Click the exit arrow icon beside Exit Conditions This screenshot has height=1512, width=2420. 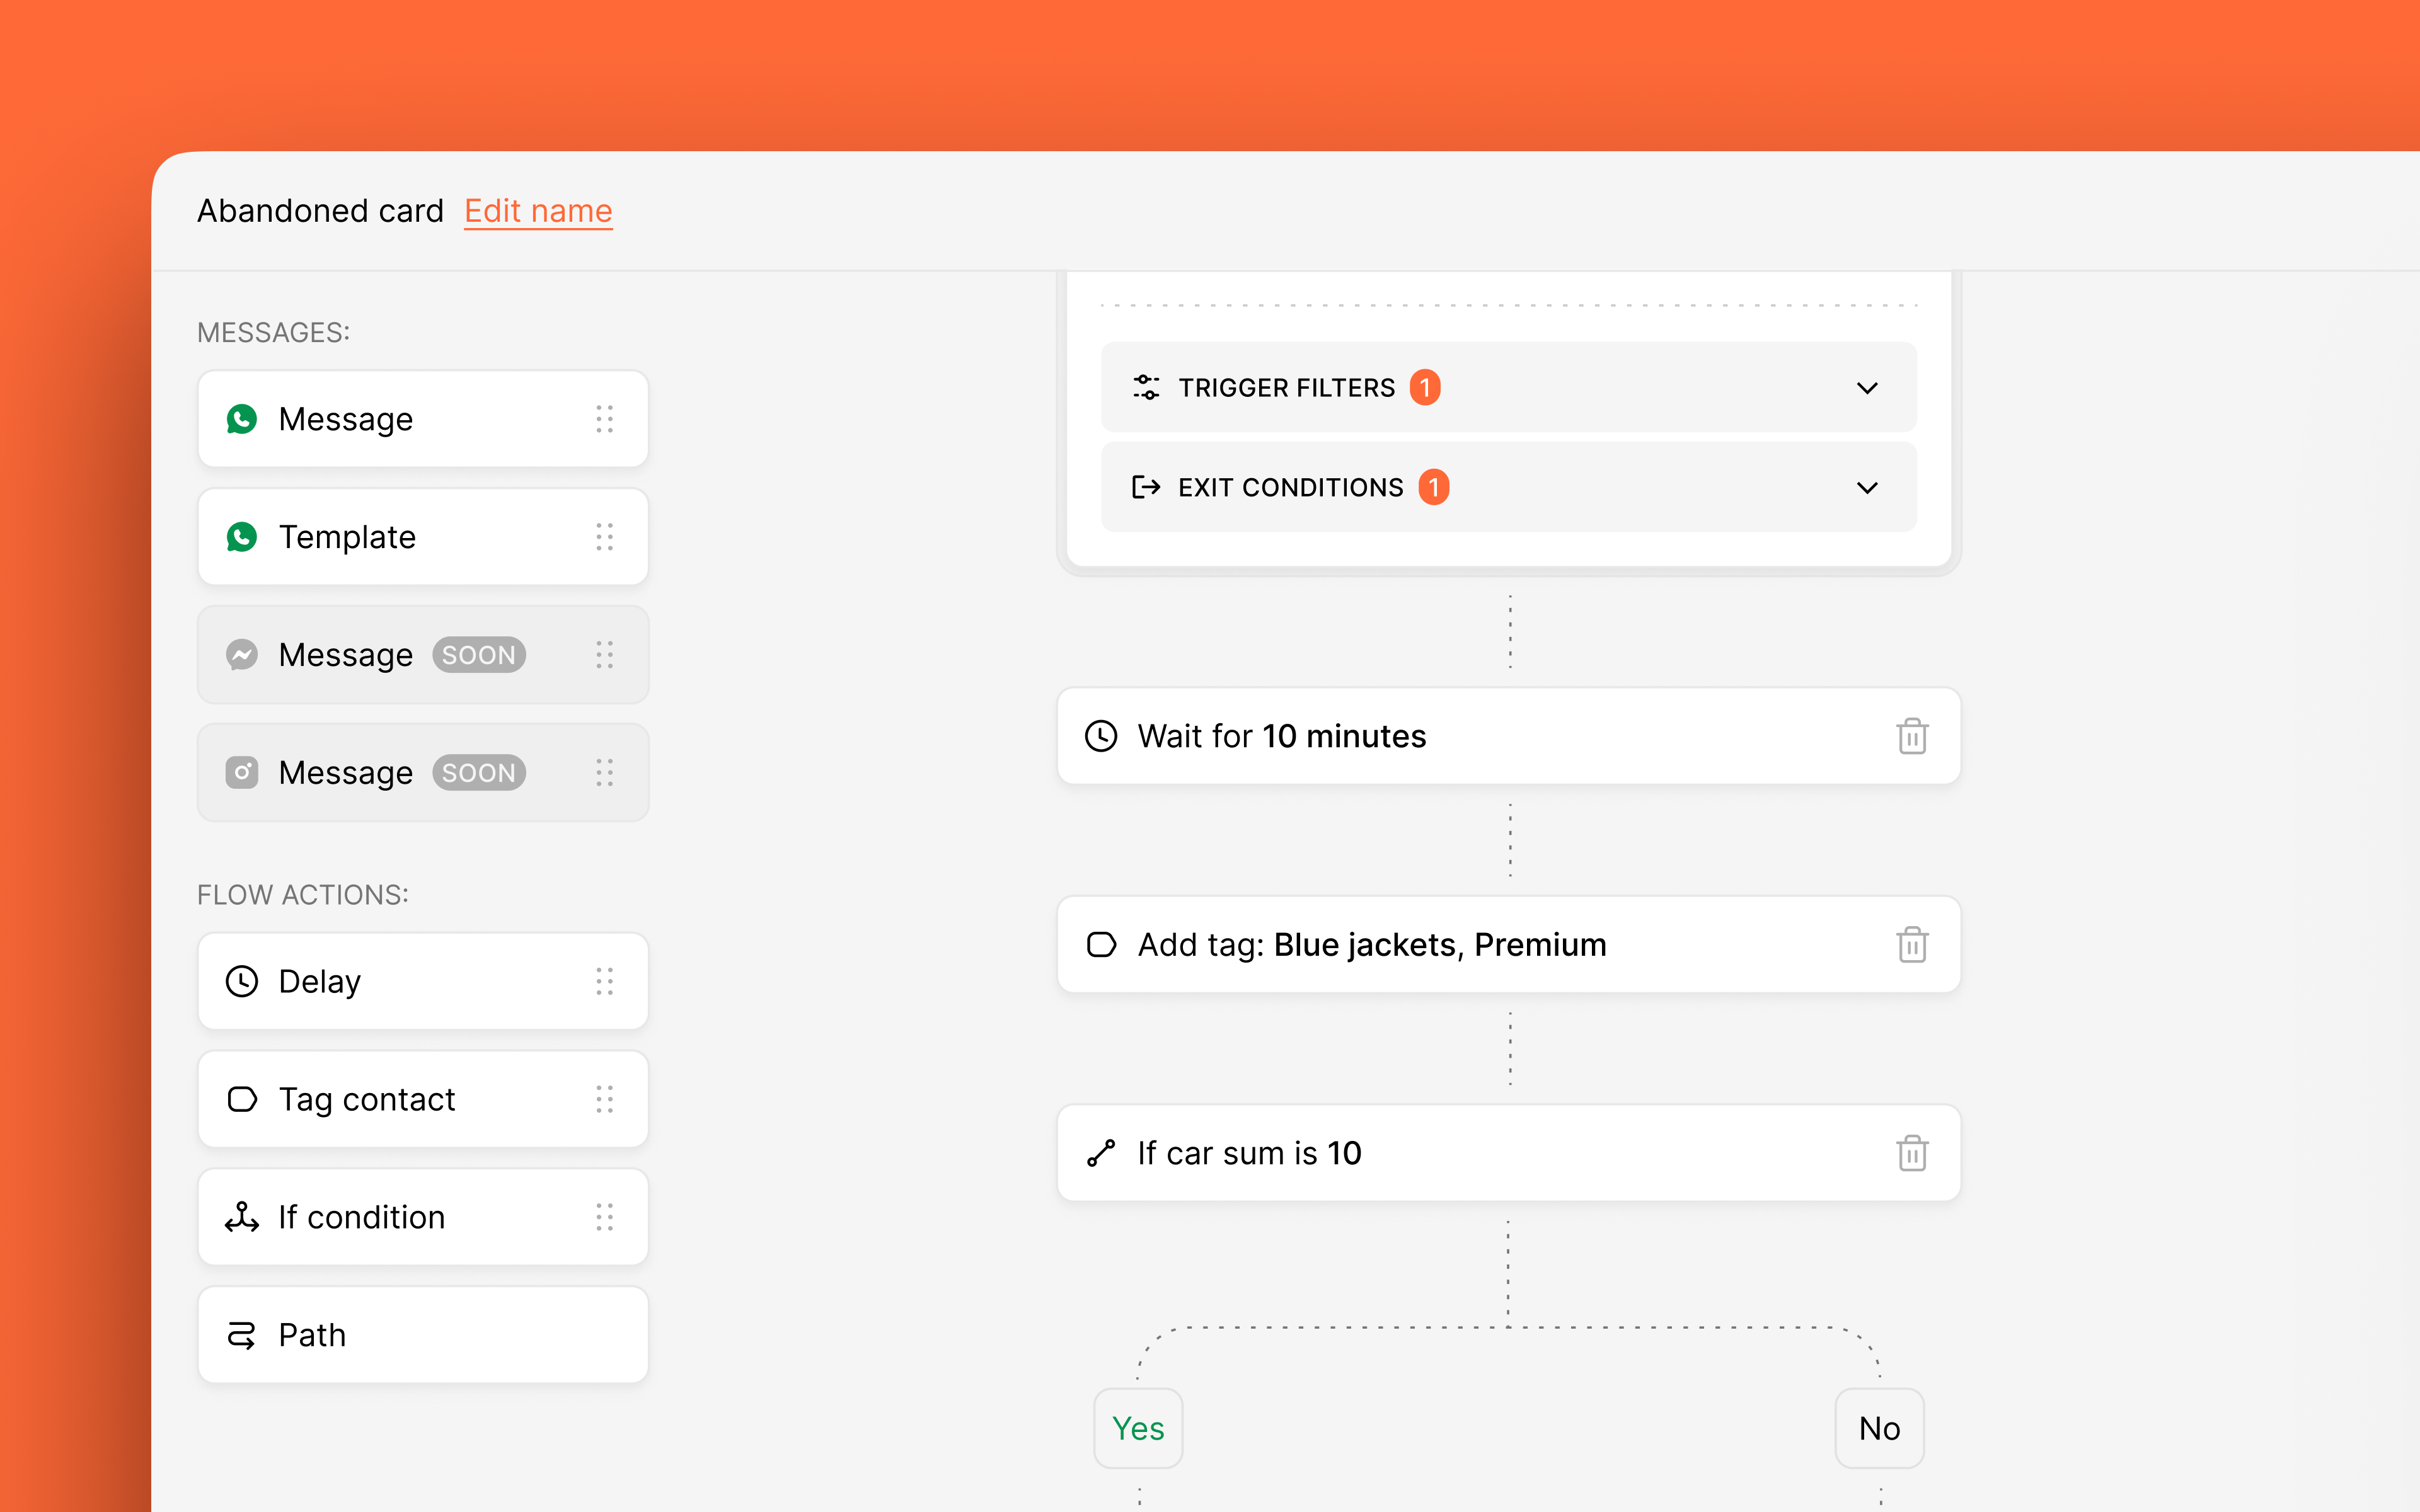(x=1146, y=487)
